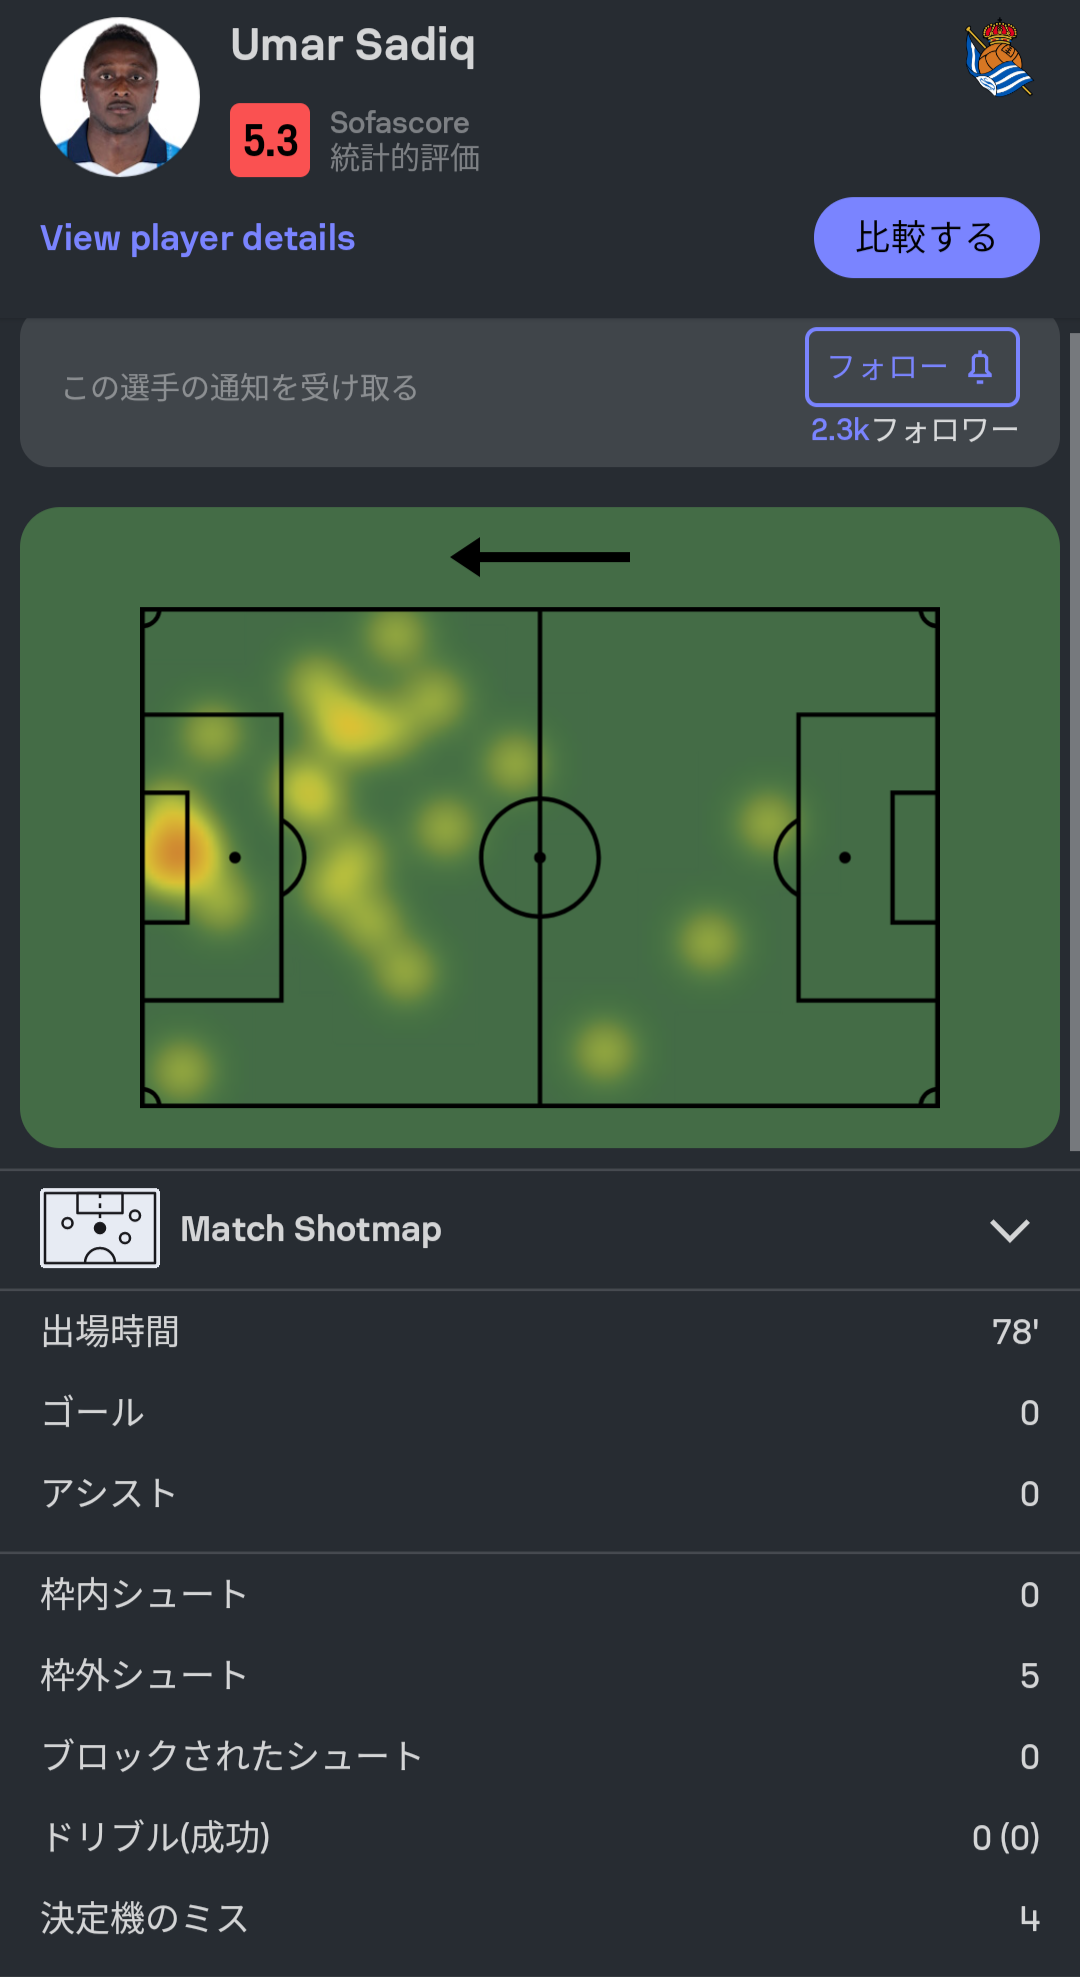Click the attack direction arrow
Screen dimensions: 1080x1977
click(x=540, y=557)
